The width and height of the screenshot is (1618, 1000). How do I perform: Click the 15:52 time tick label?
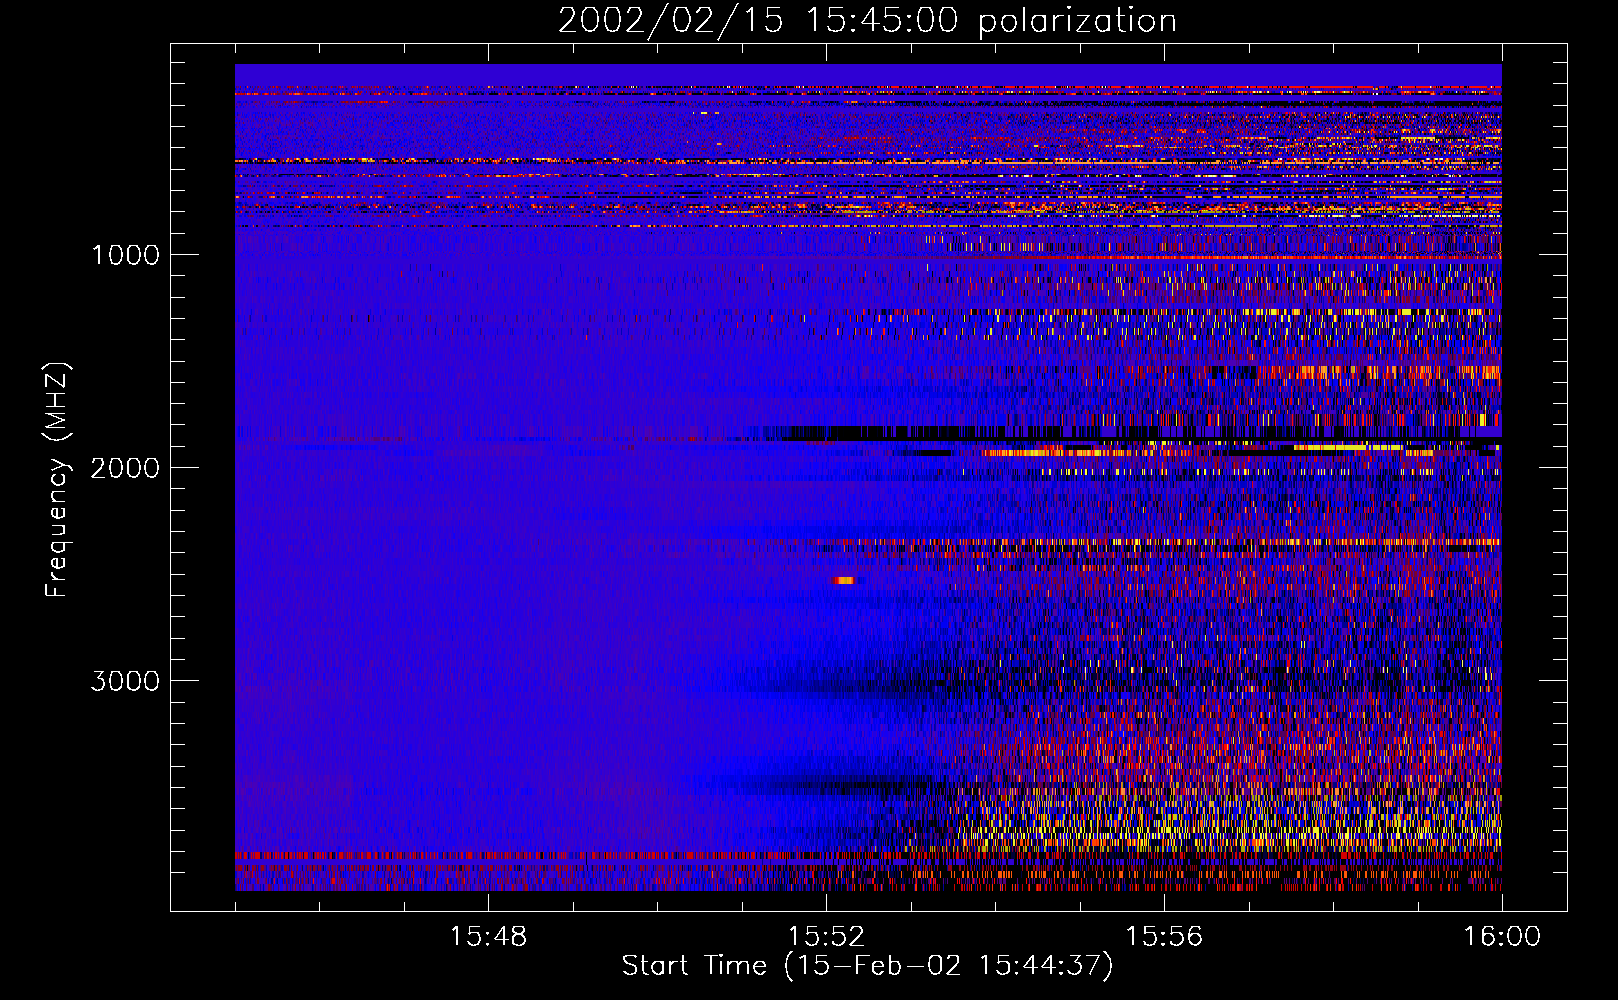click(x=826, y=937)
